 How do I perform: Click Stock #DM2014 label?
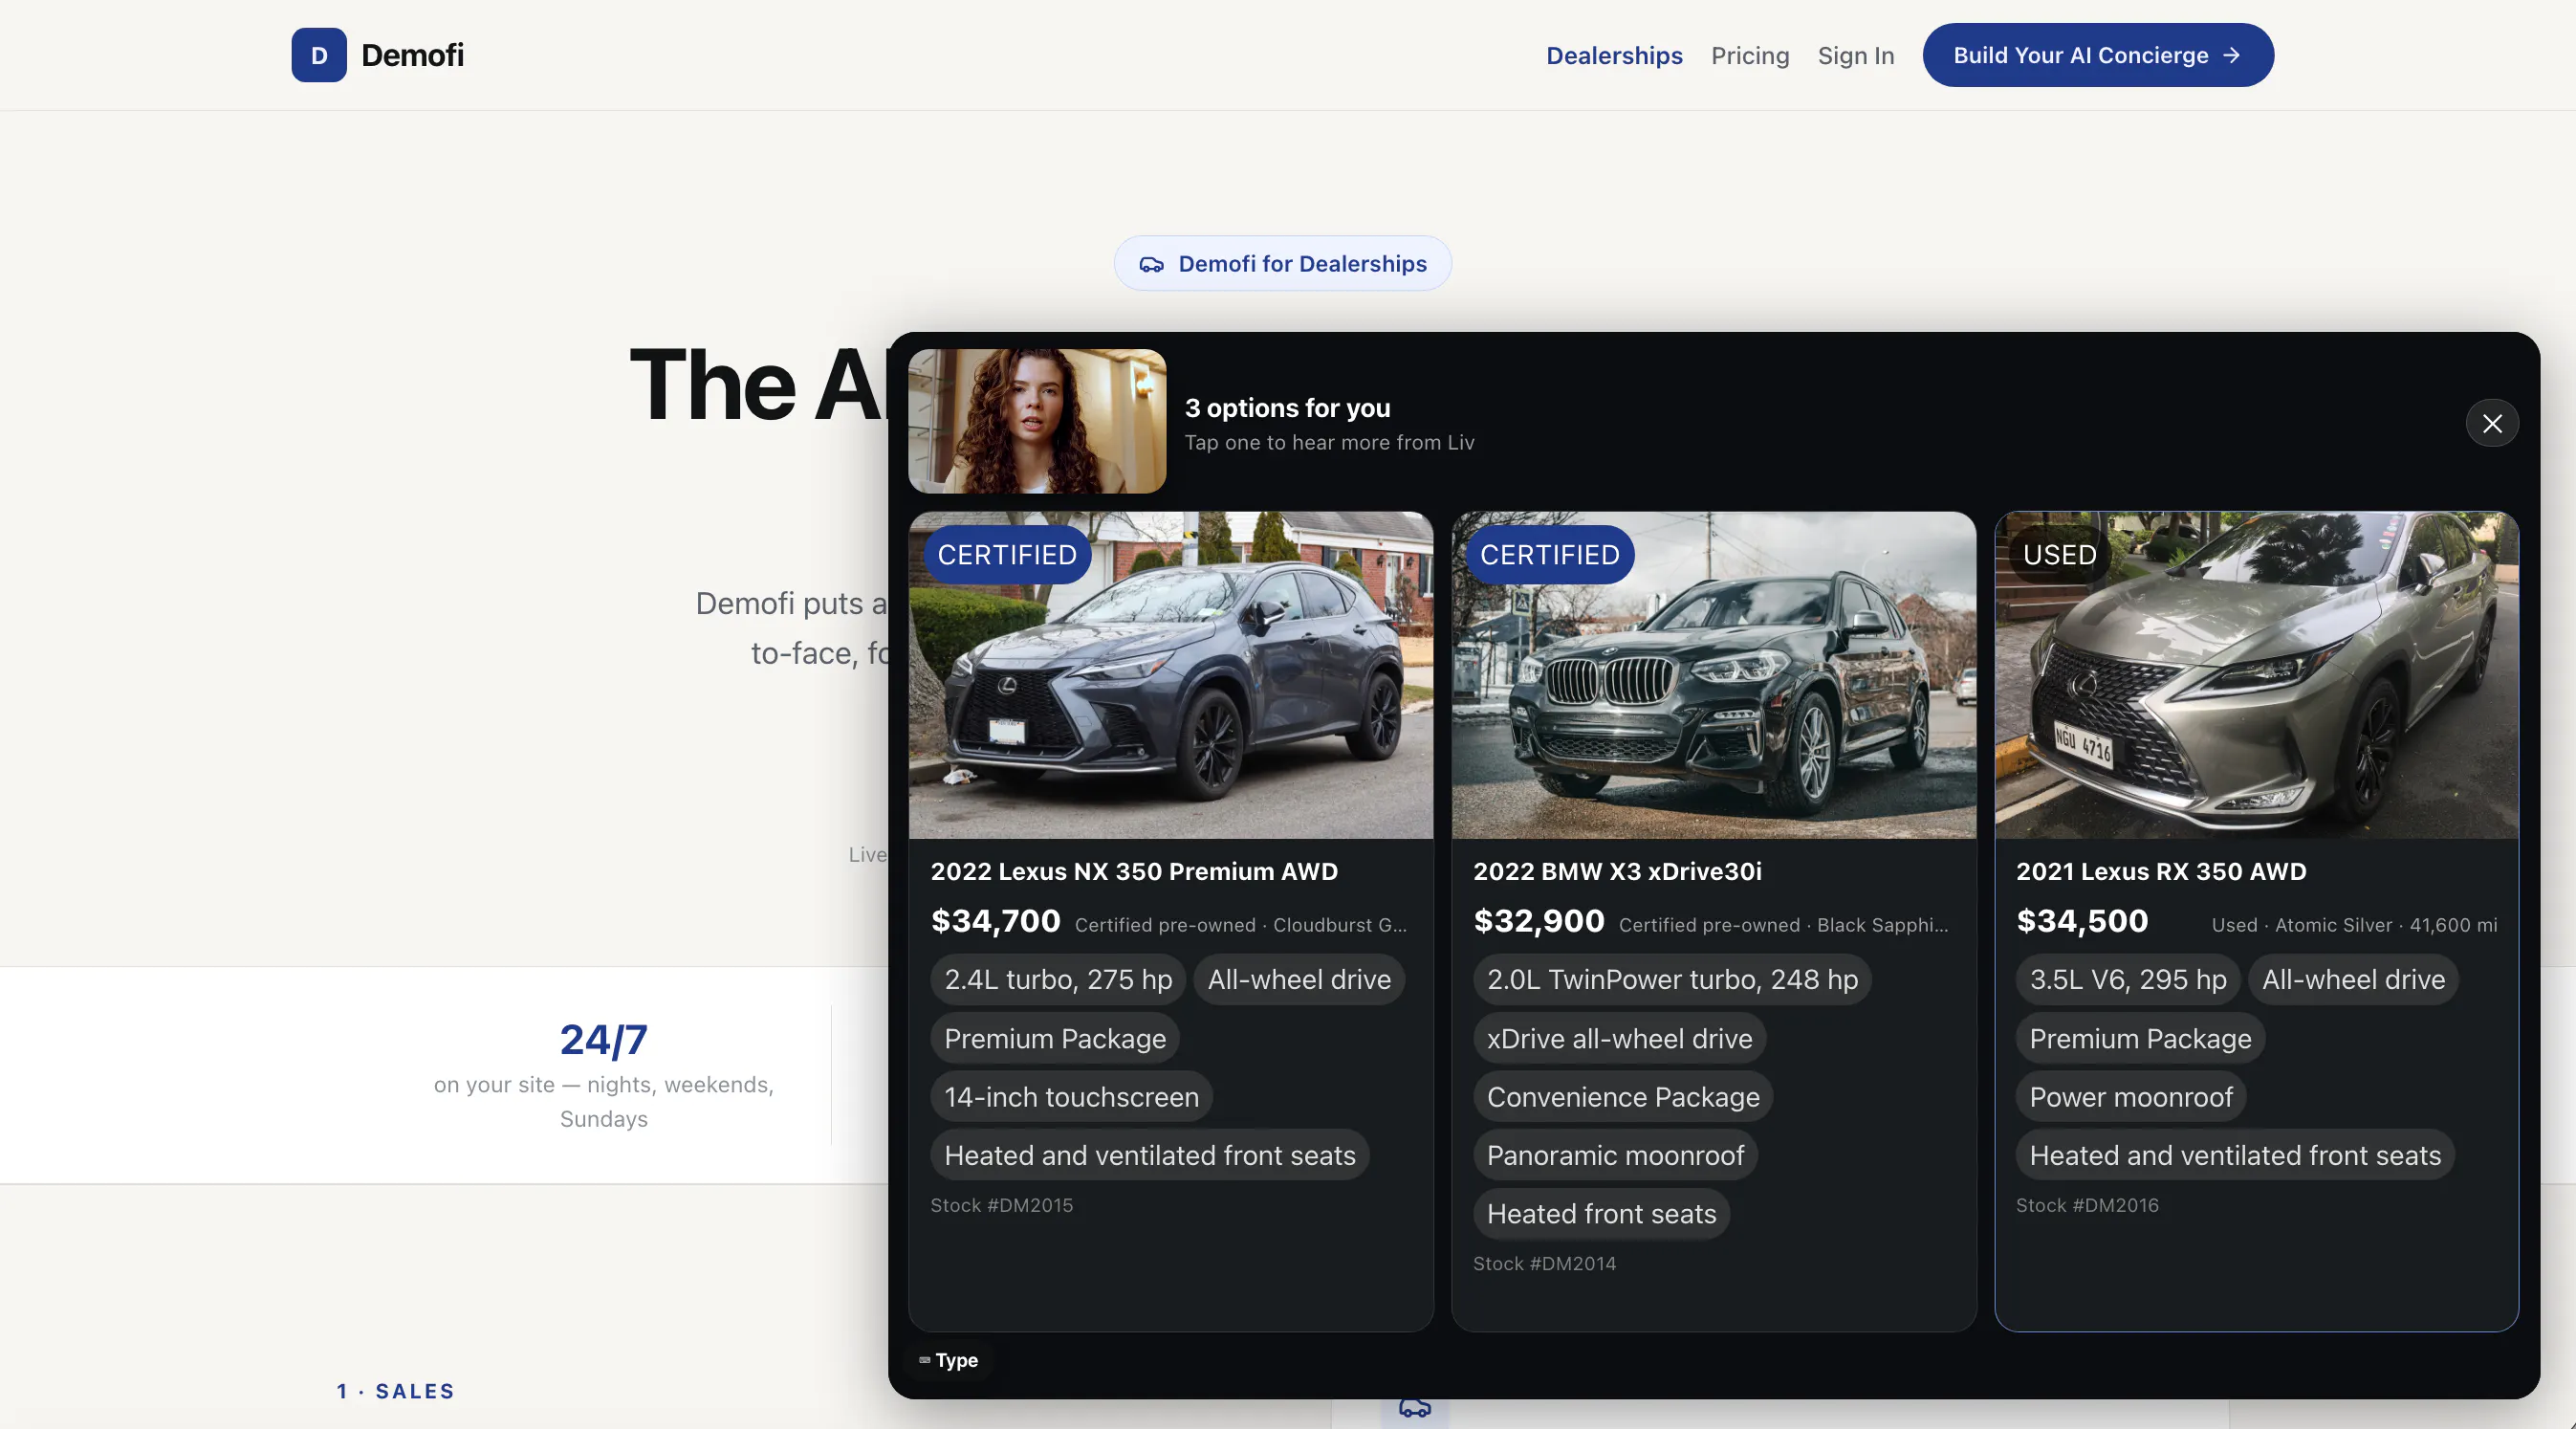[1544, 1263]
